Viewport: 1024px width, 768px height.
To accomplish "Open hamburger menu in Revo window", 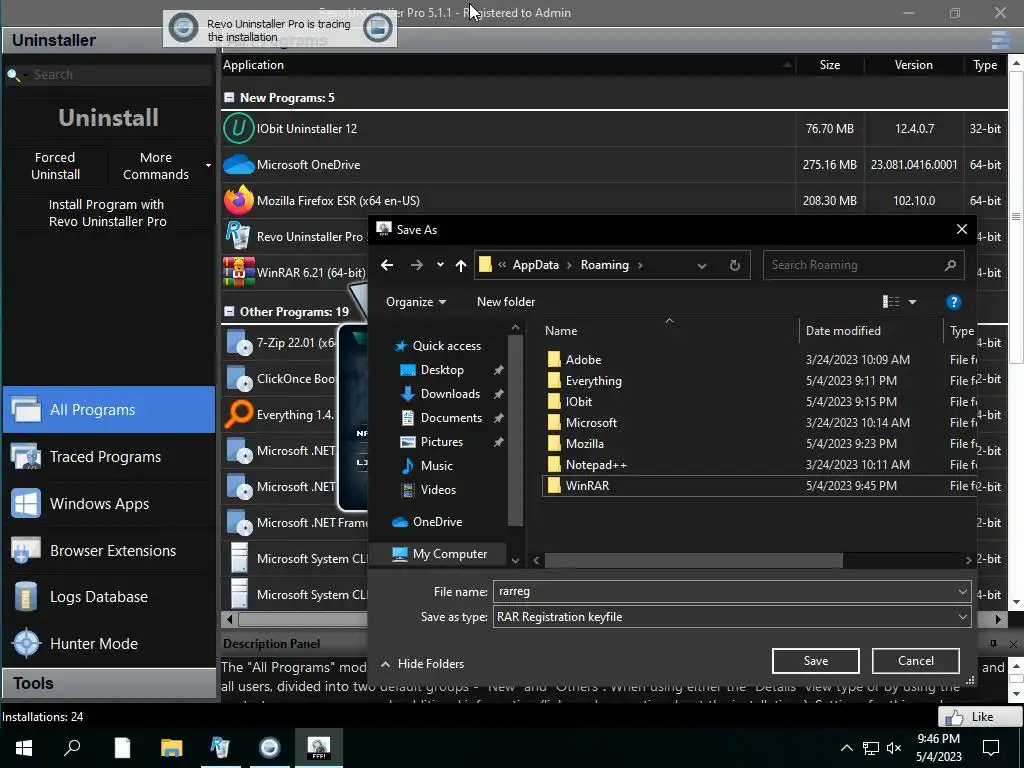I will point(1000,40).
